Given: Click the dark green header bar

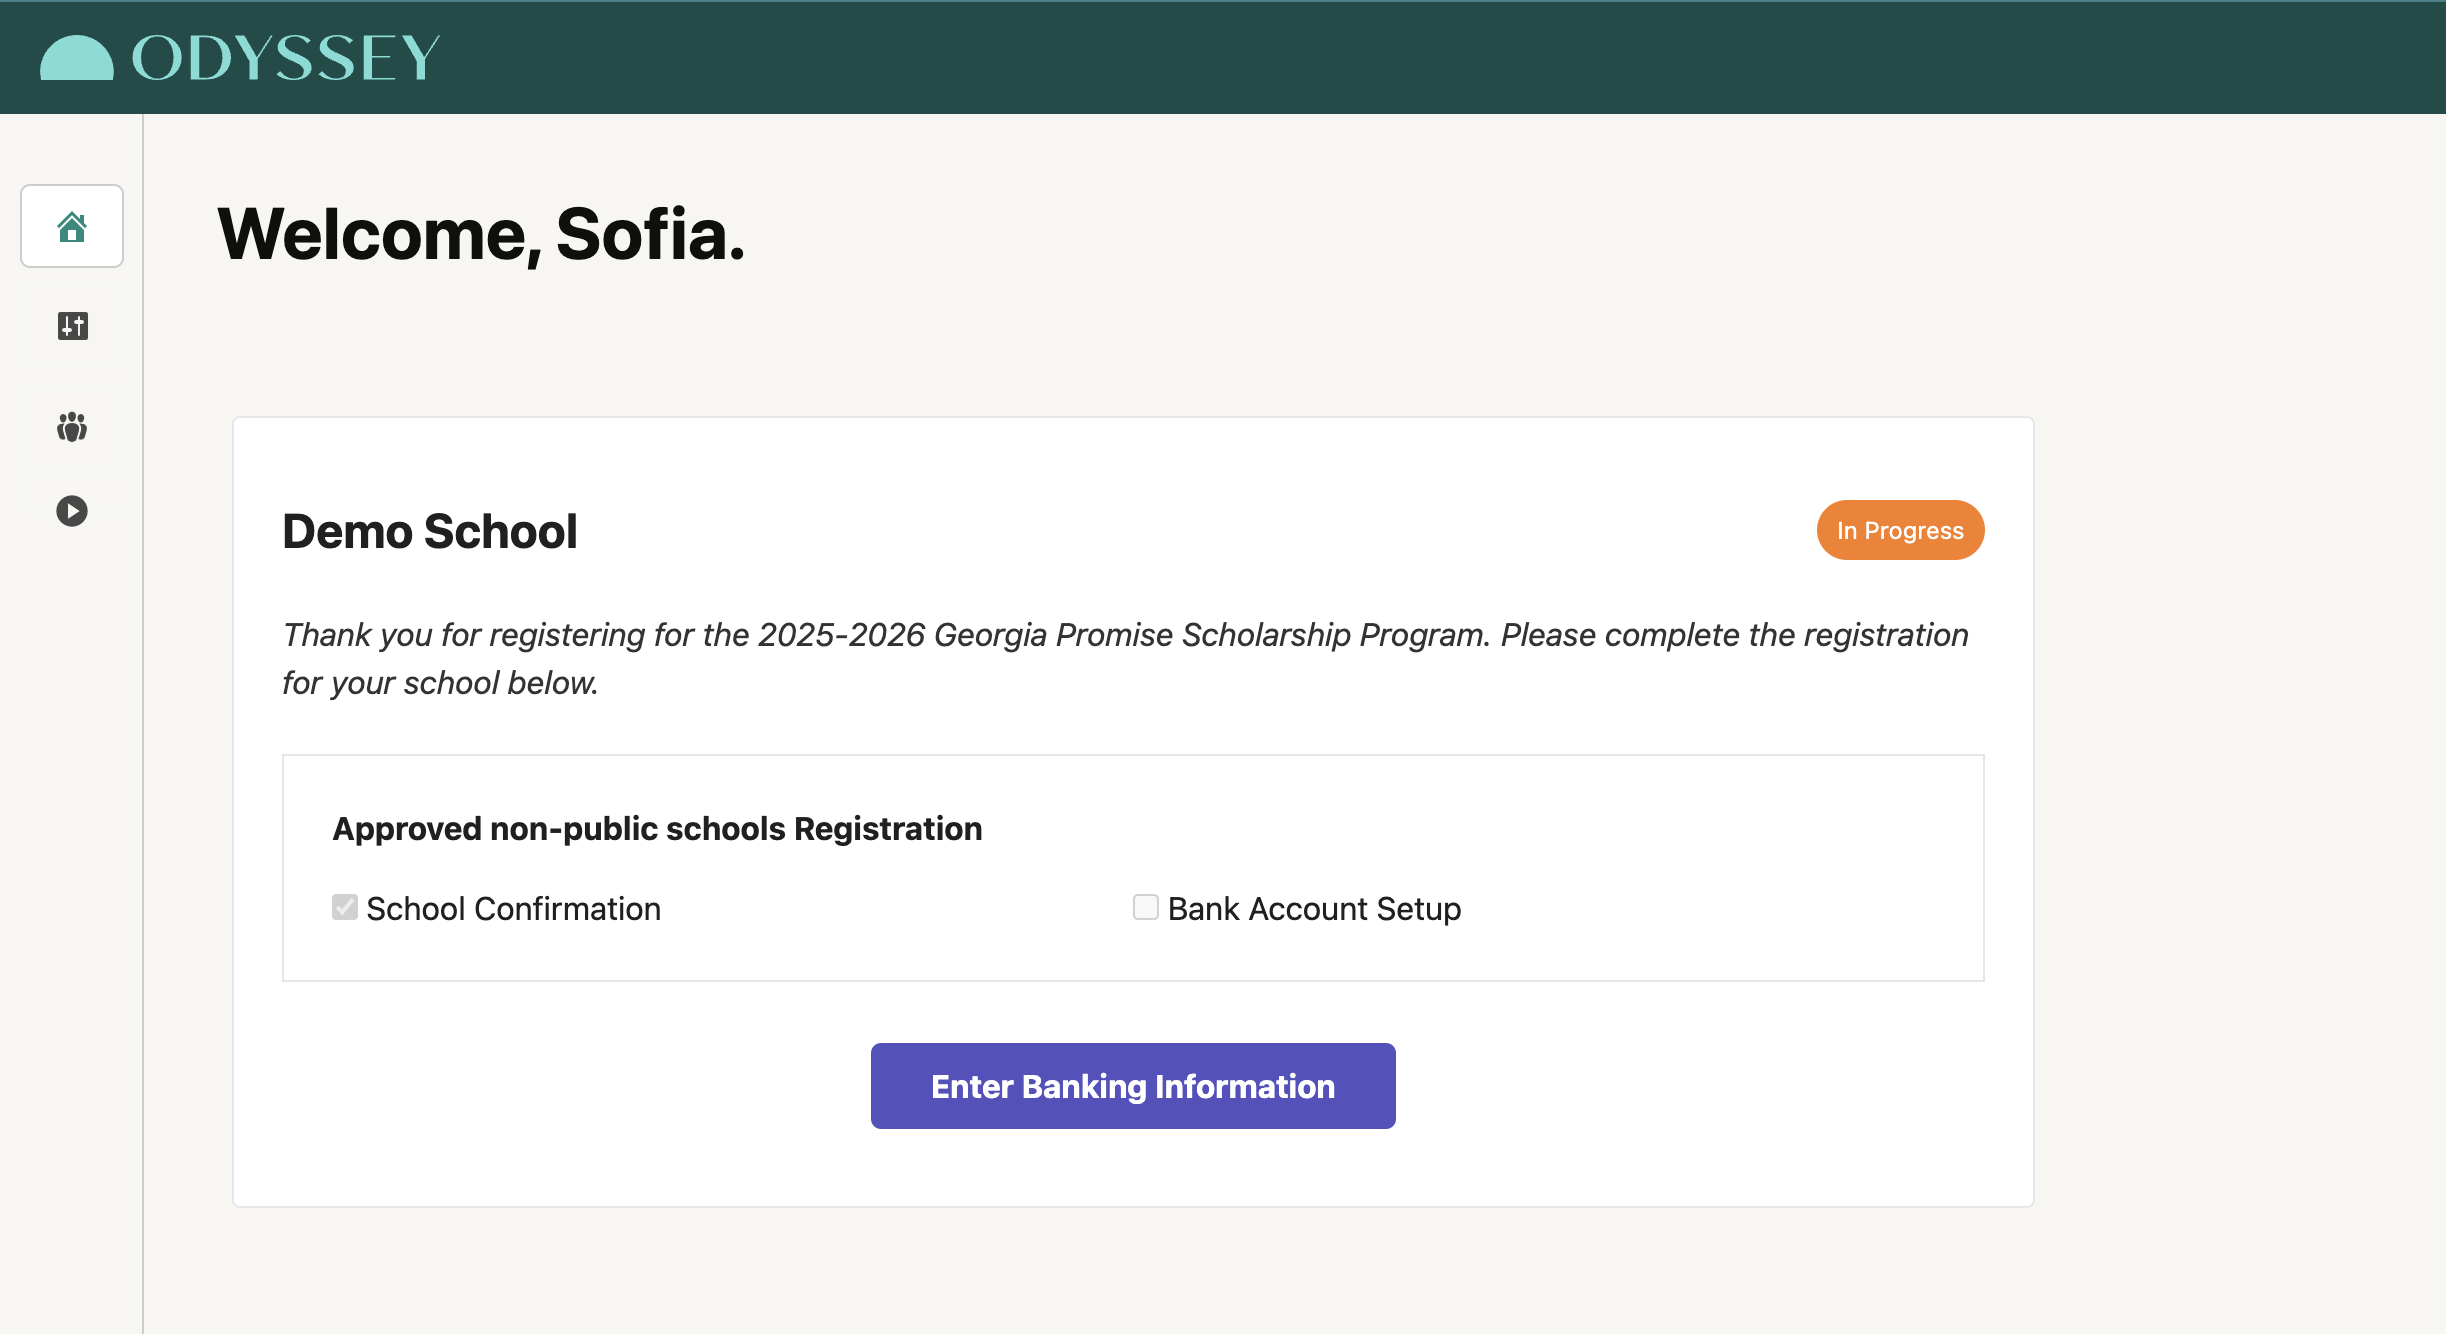Looking at the screenshot, I should tap(1400, 57).
